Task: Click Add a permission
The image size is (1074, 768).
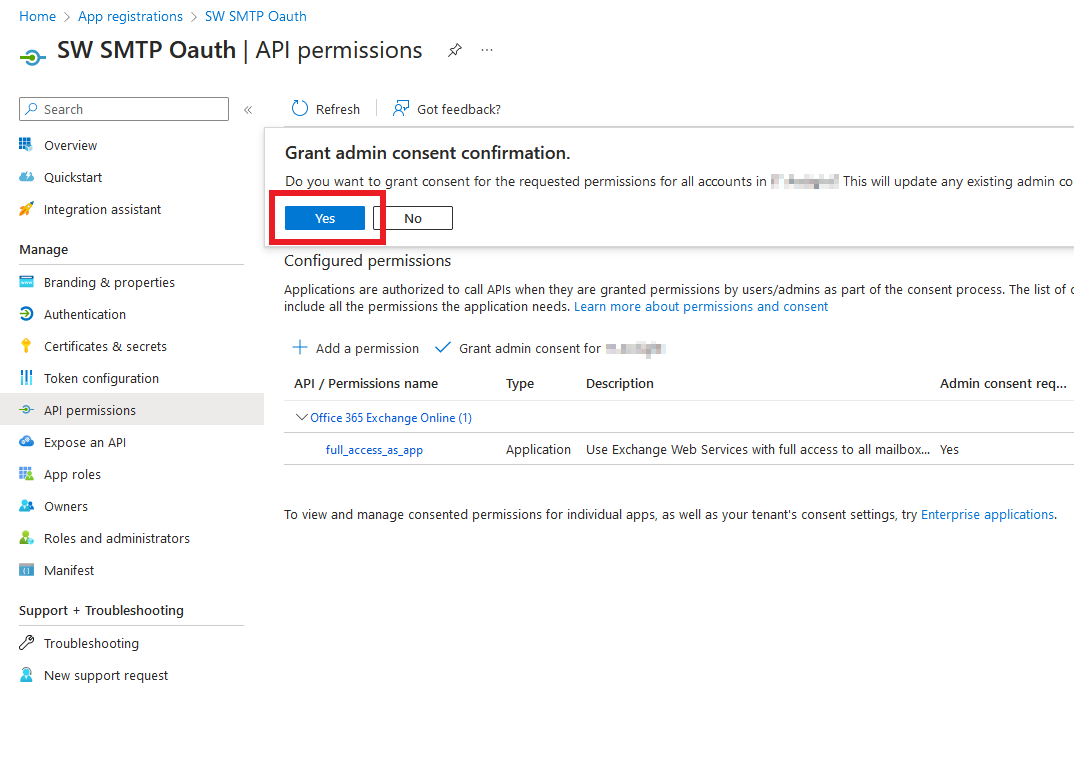Action: pyautogui.click(x=355, y=348)
